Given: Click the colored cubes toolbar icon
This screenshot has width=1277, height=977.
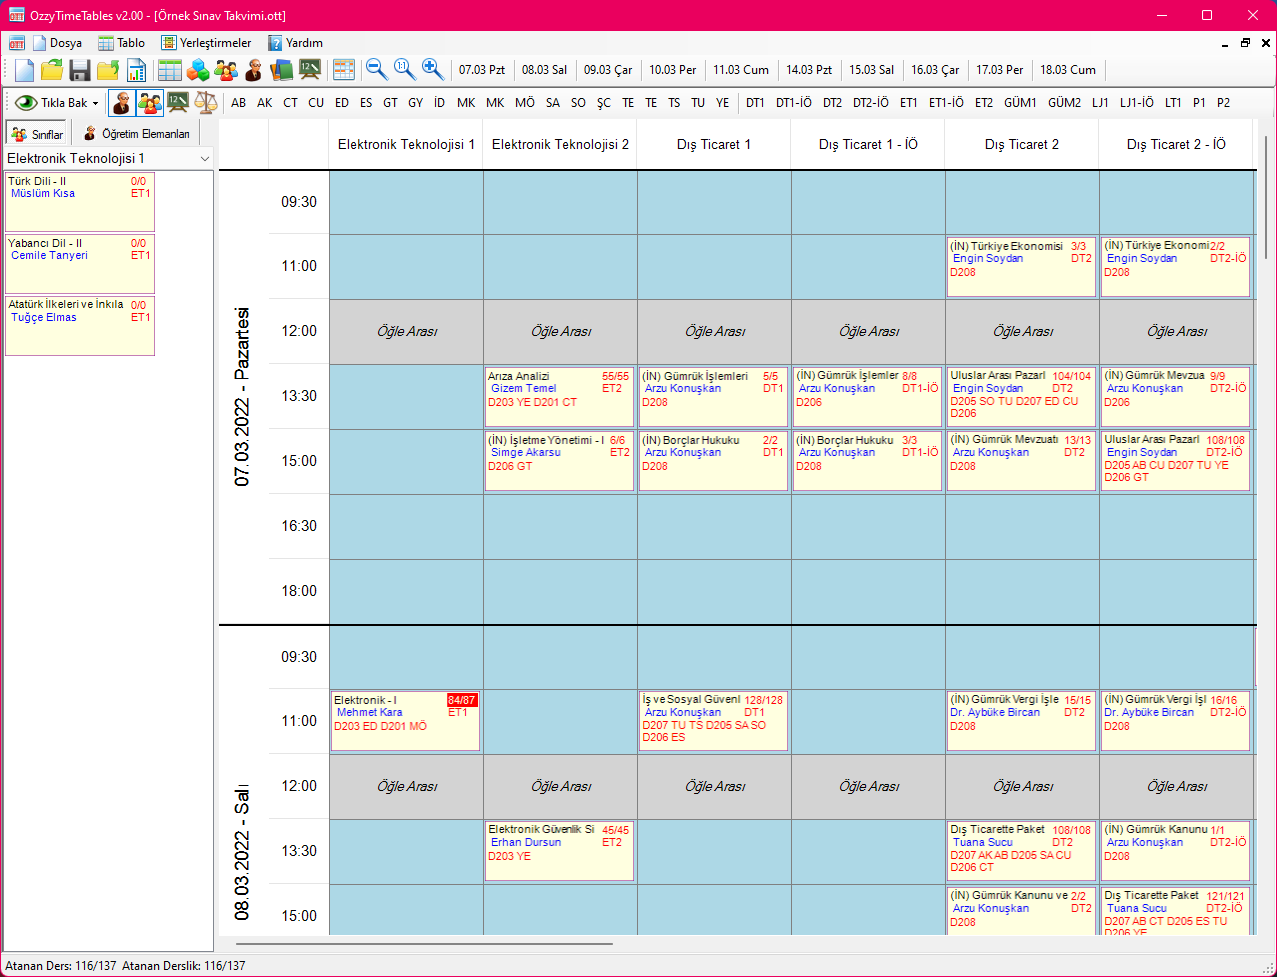Looking at the screenshot, I should click(198, 70).
